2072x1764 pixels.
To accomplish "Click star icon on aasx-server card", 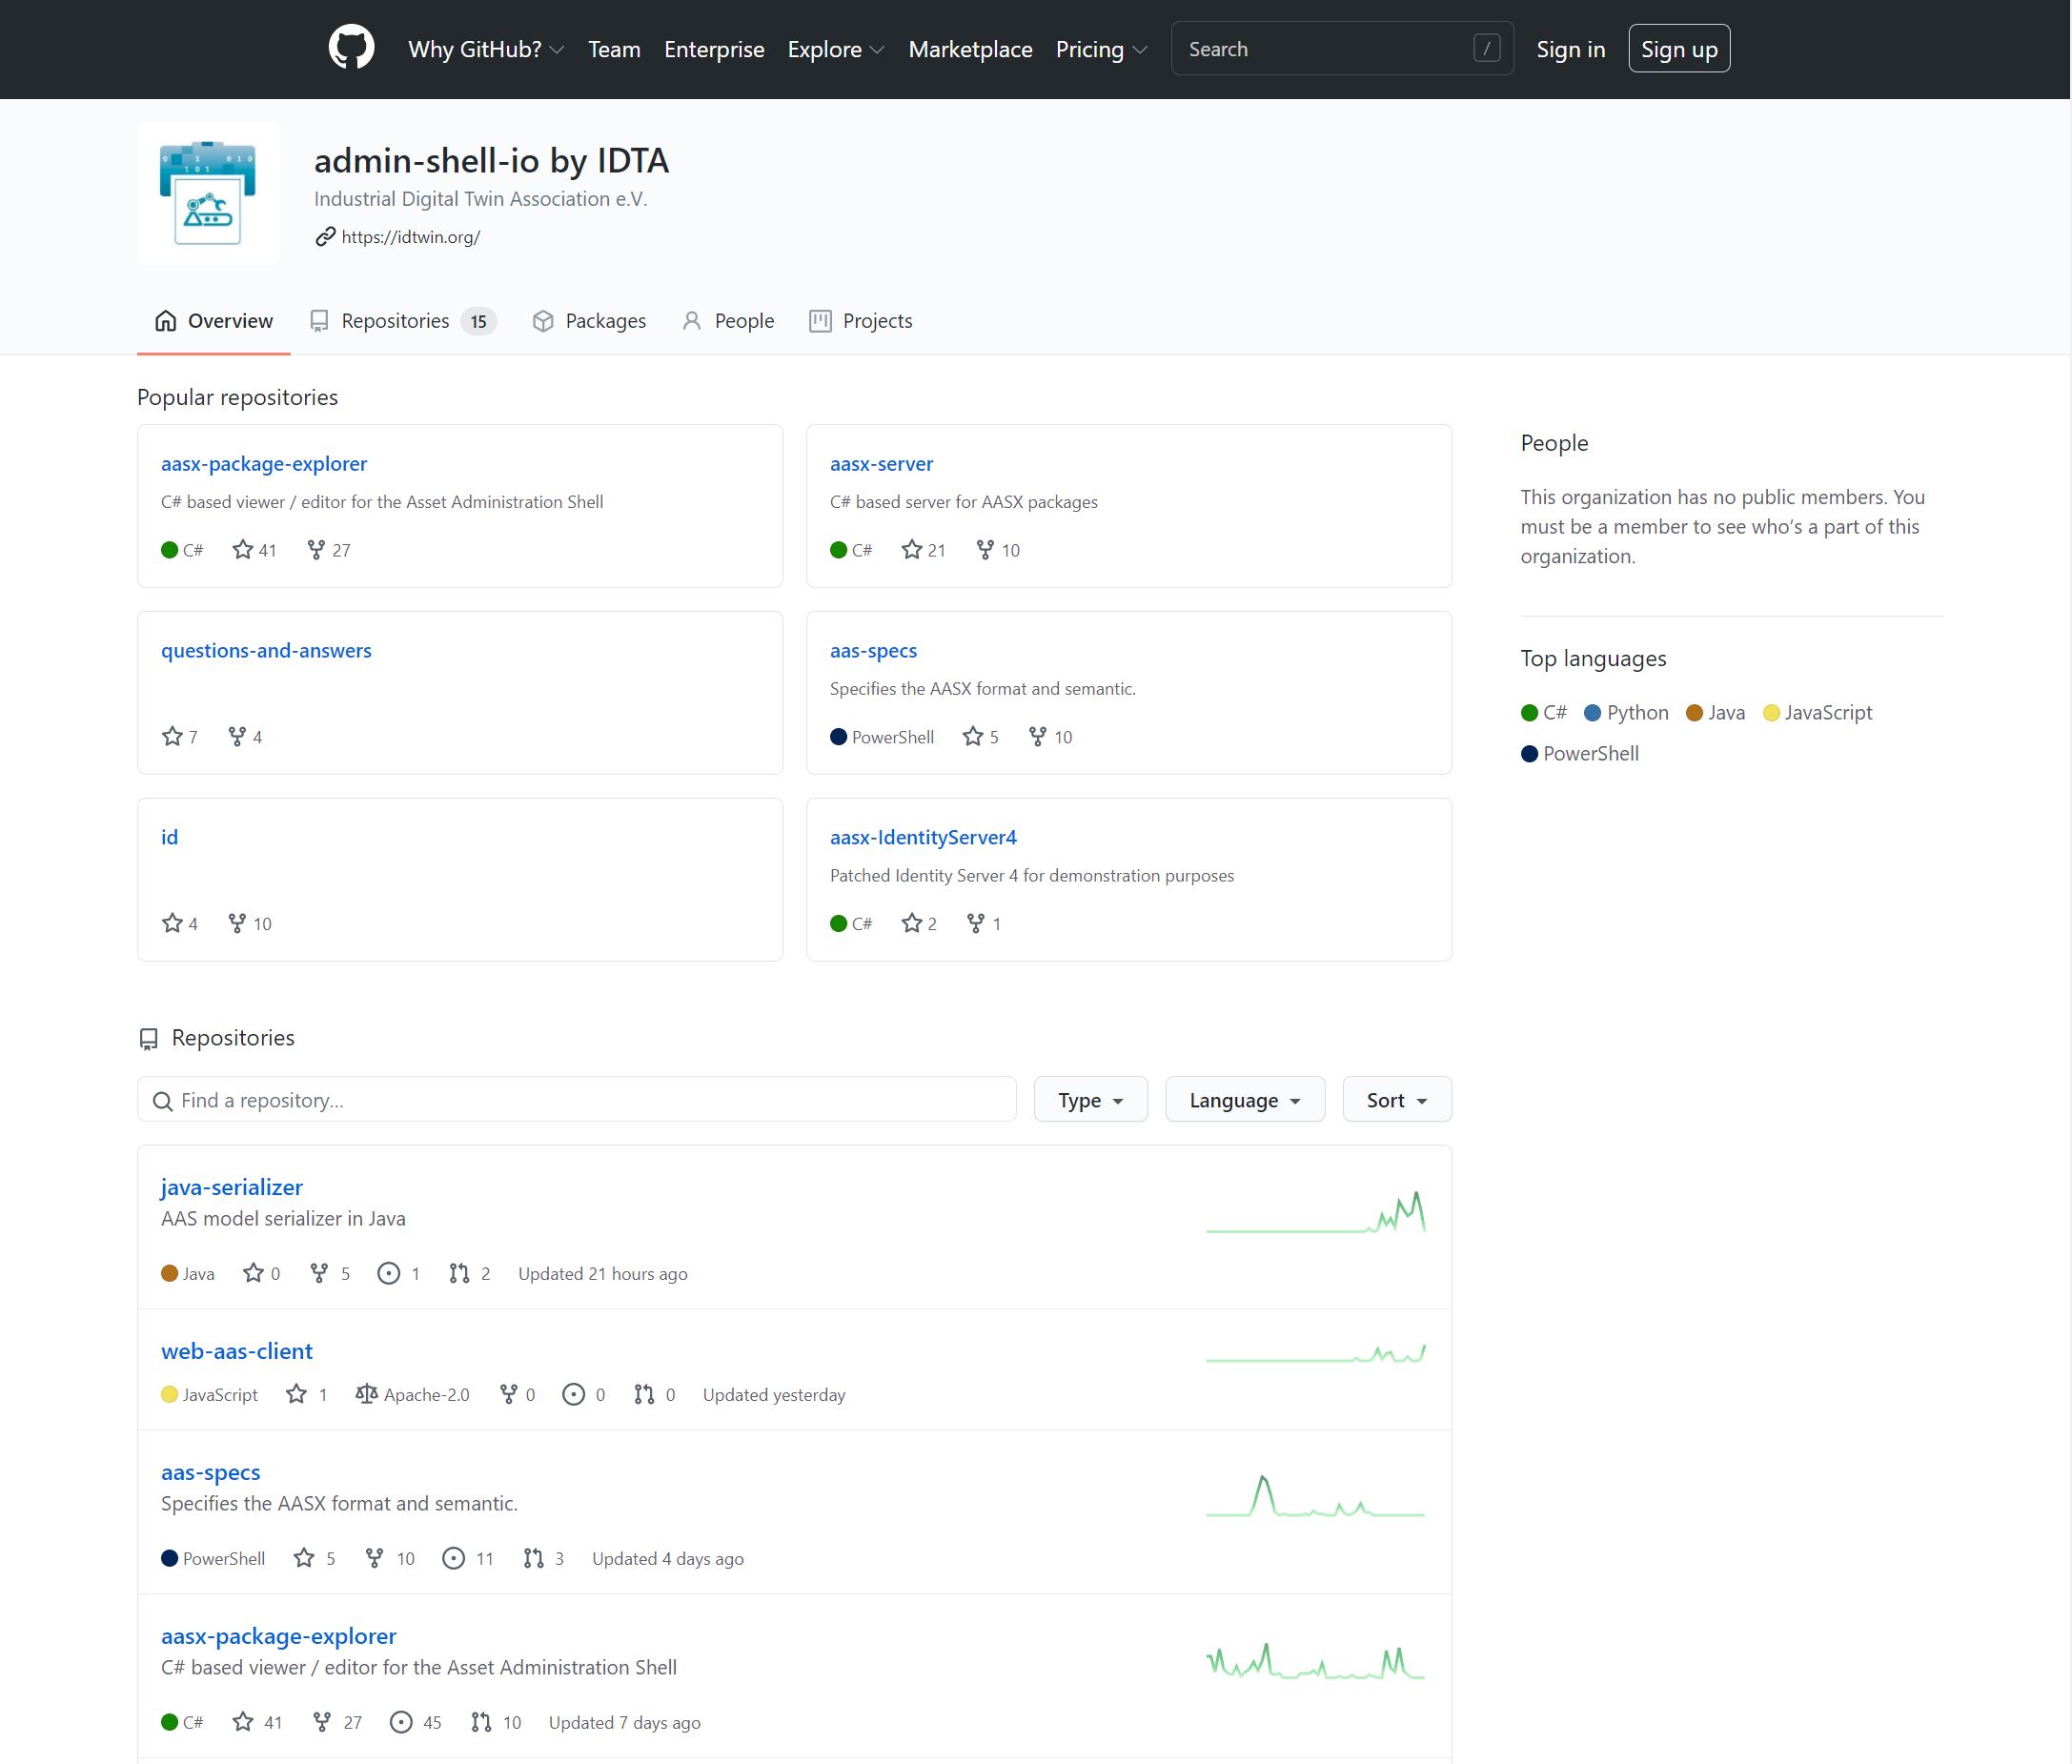I will (911, 550).
